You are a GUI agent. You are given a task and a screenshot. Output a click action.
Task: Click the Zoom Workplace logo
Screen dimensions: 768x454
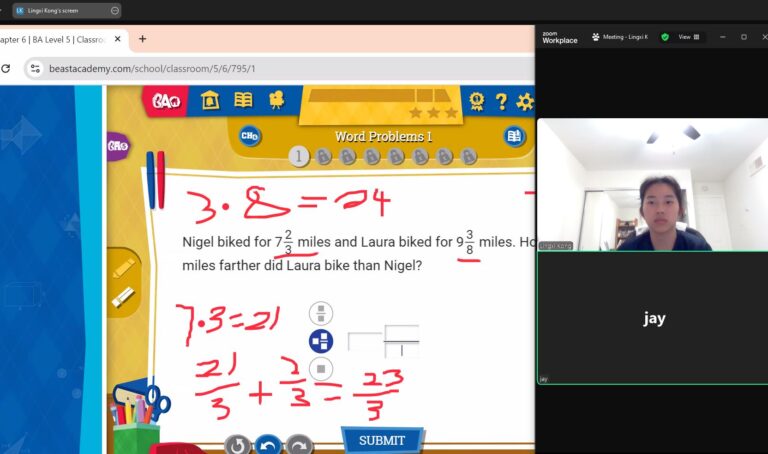pos(559,37)
